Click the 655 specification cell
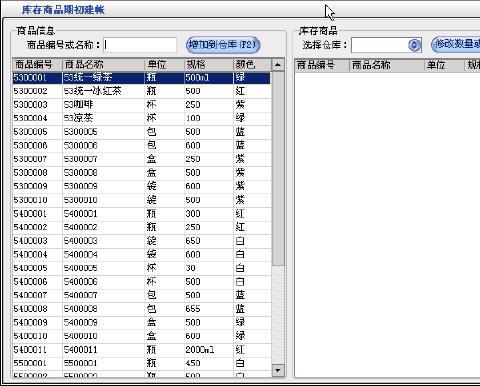This screenshot has height=386, width=480. click(x=208, y=309)
